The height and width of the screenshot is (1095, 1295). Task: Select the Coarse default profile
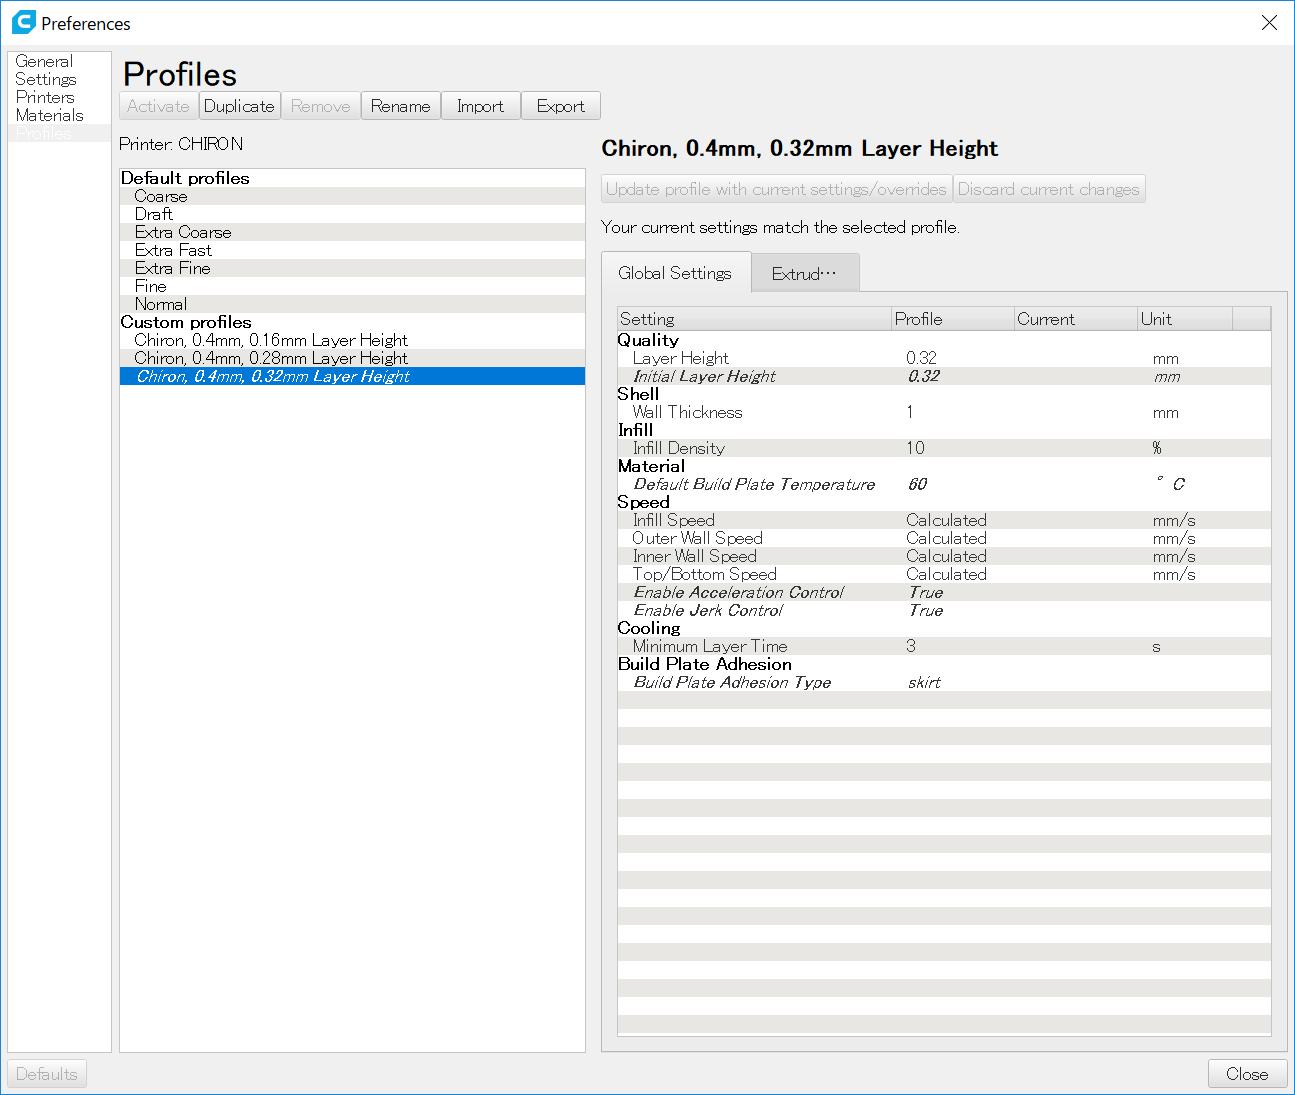pos(352,196)
